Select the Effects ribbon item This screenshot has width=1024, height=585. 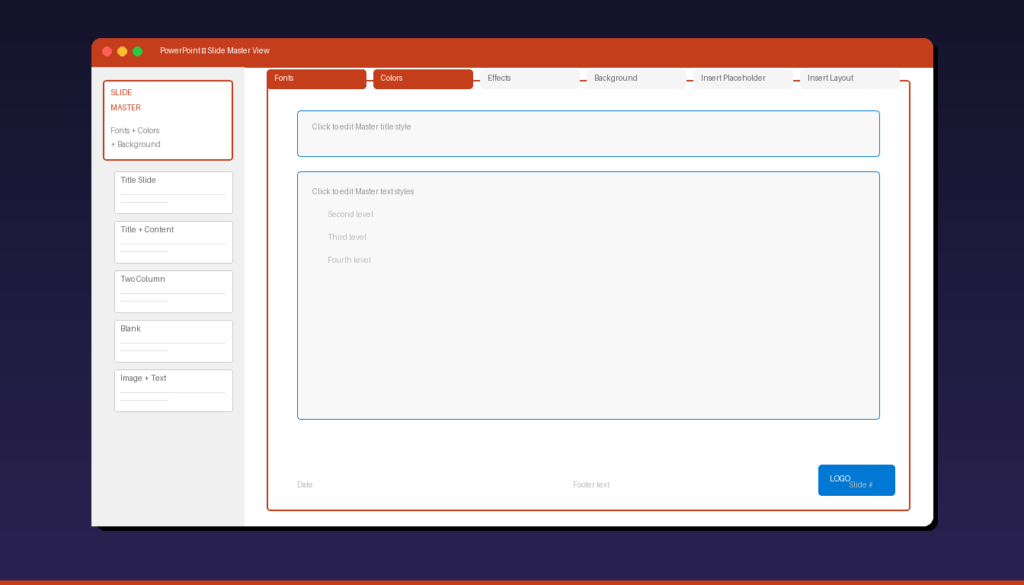click(528, 78)
